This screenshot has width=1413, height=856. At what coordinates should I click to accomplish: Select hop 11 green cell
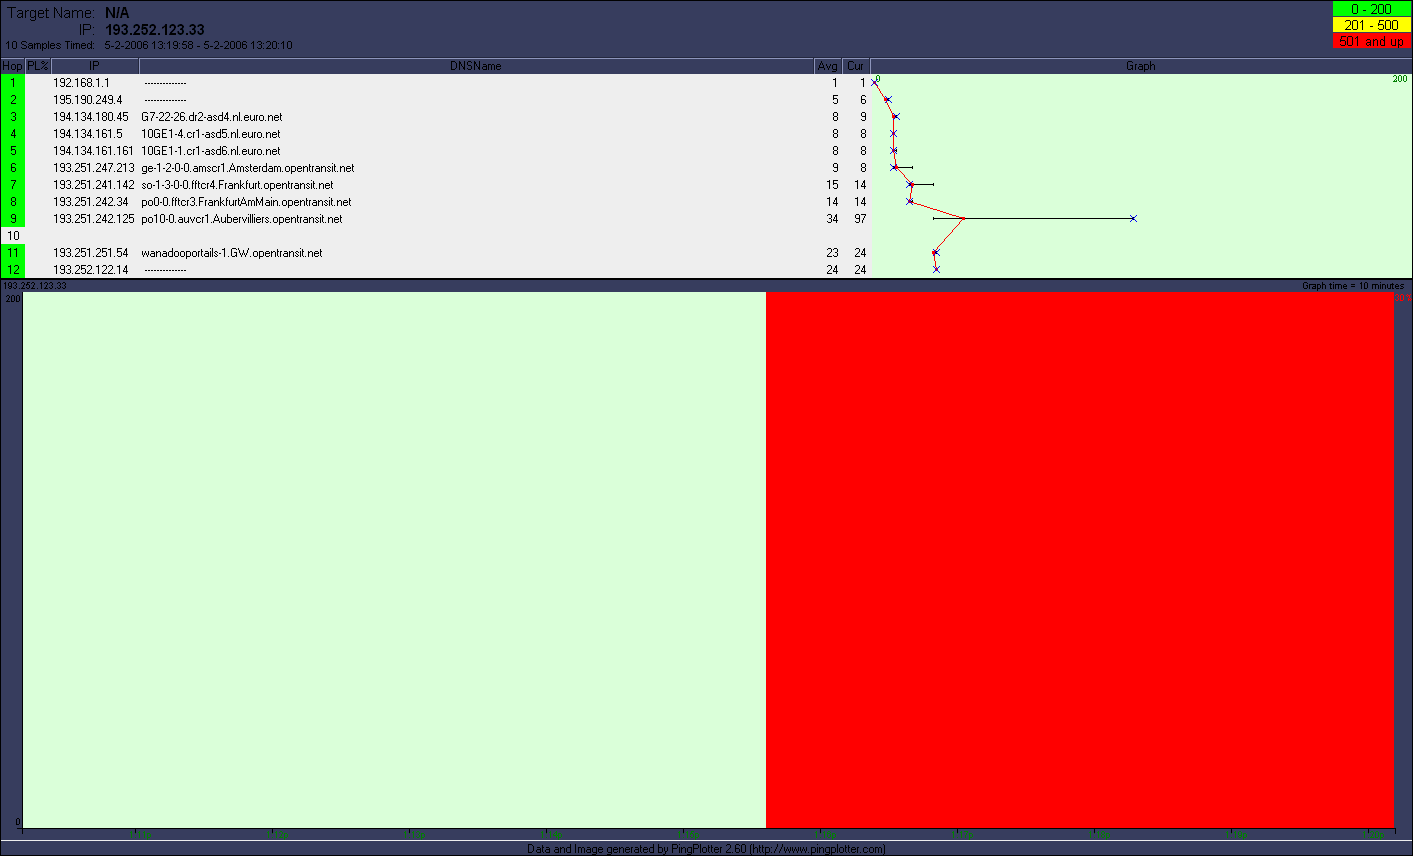[13, 253]
